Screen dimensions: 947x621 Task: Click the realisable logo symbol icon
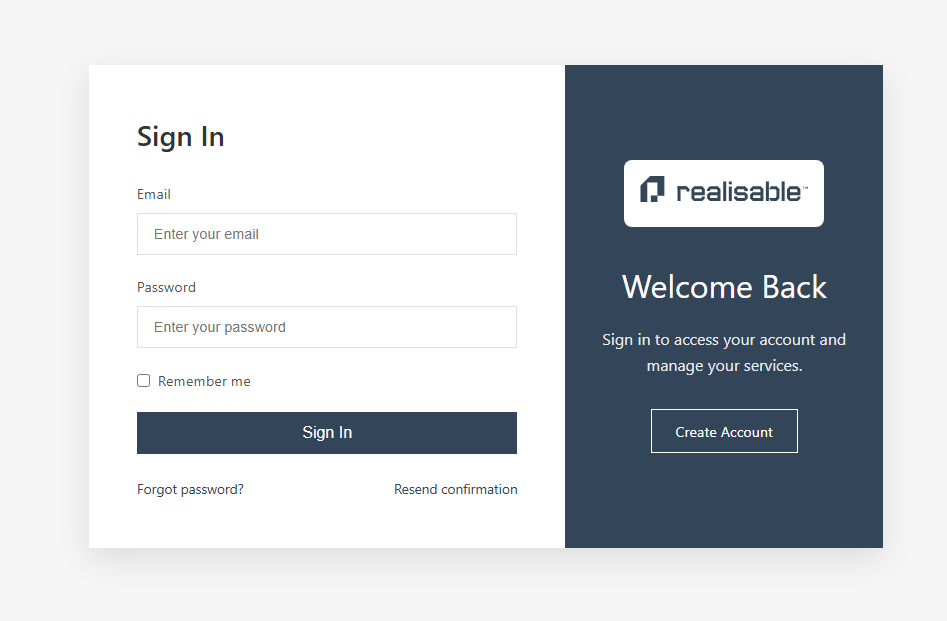tap(652, 190)
